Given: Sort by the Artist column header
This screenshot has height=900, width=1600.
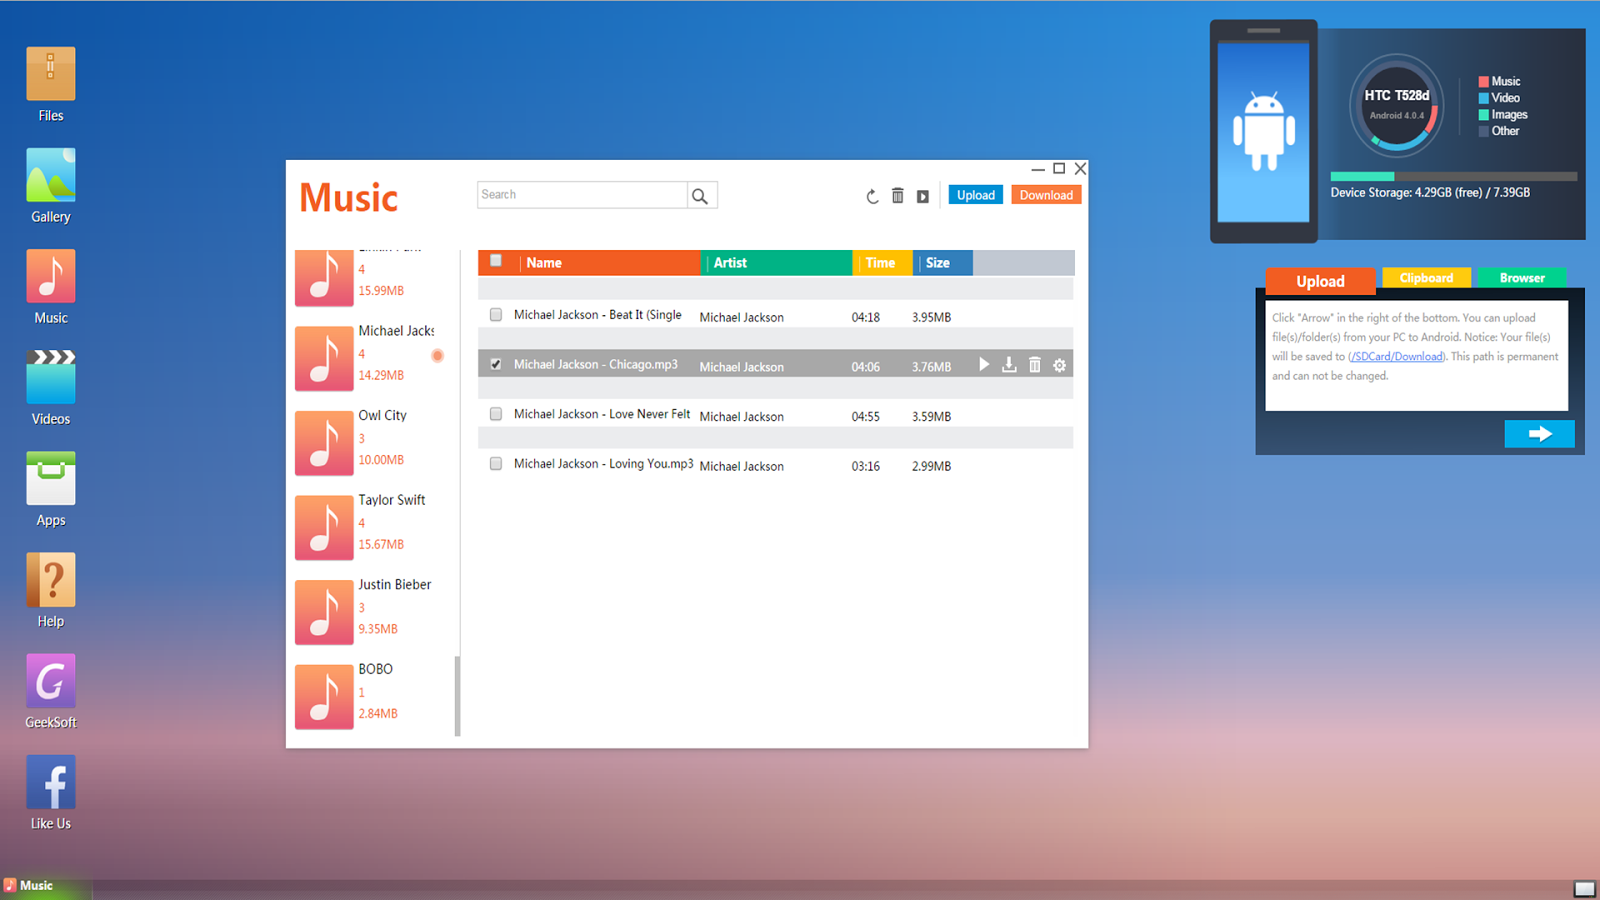Looking at the screenshot, I should [x=777, y=263].
